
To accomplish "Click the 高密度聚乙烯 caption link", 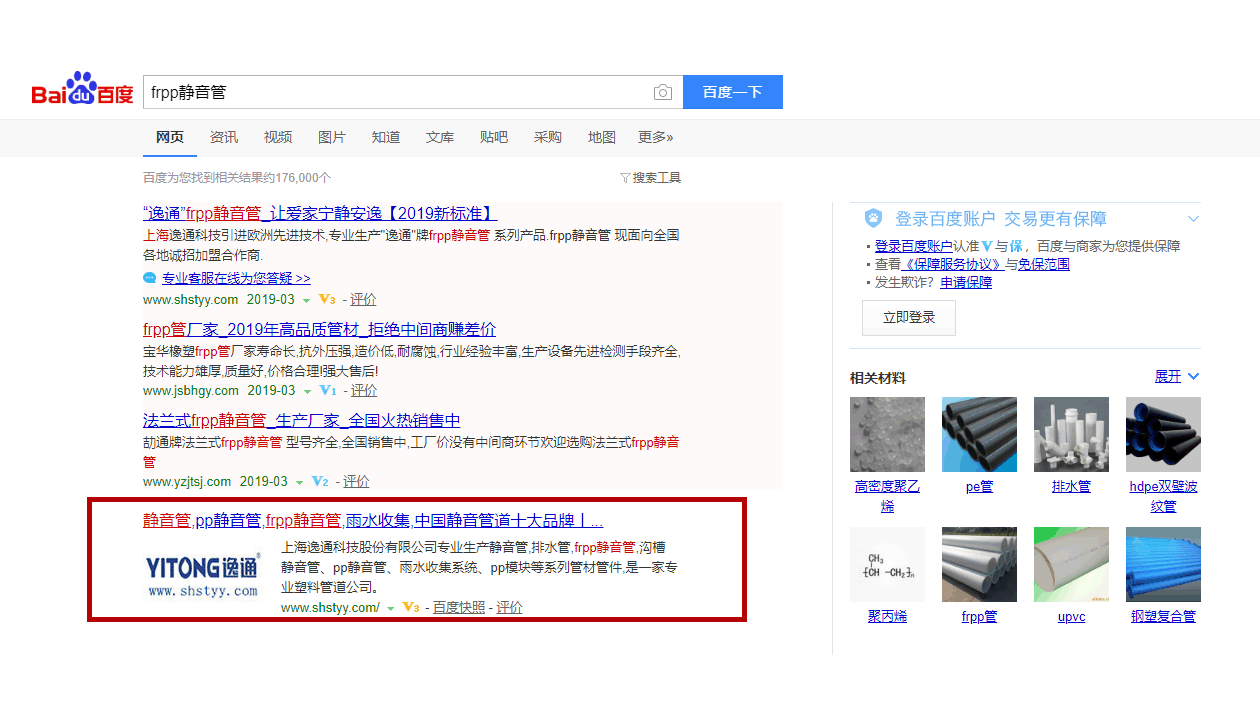I will pos(887,496).
